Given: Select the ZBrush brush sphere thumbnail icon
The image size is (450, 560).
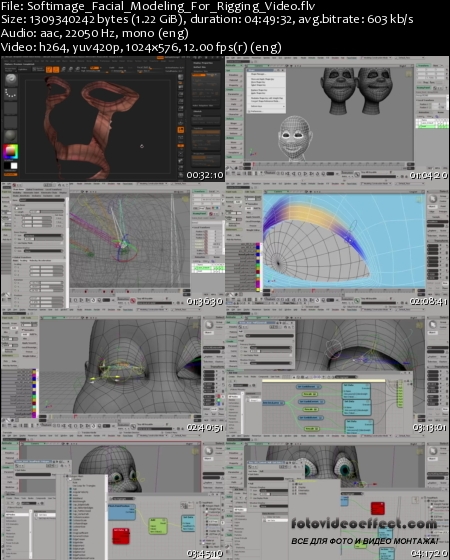Looking at the screenshot, I should 11,79.
